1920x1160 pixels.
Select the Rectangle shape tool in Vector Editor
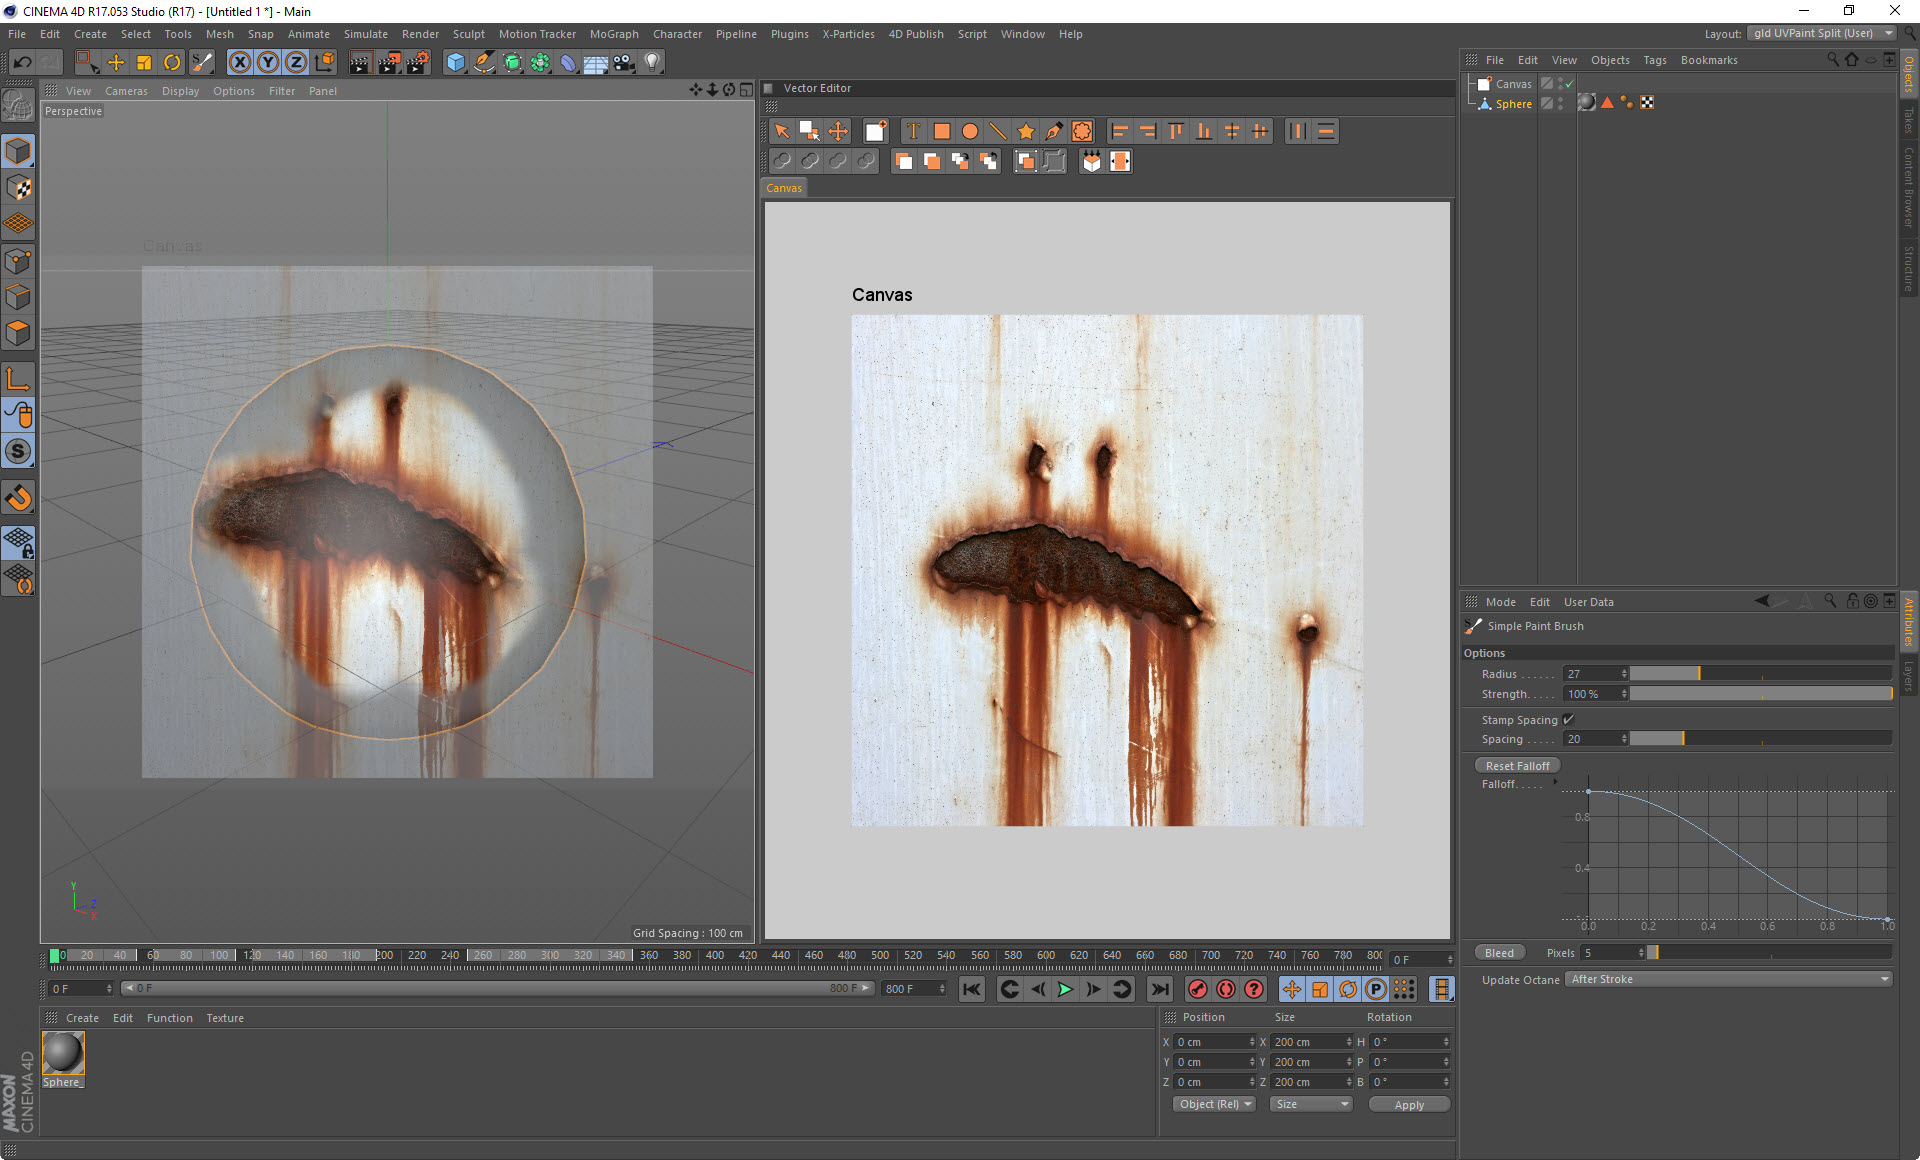(x=941, y=131)
